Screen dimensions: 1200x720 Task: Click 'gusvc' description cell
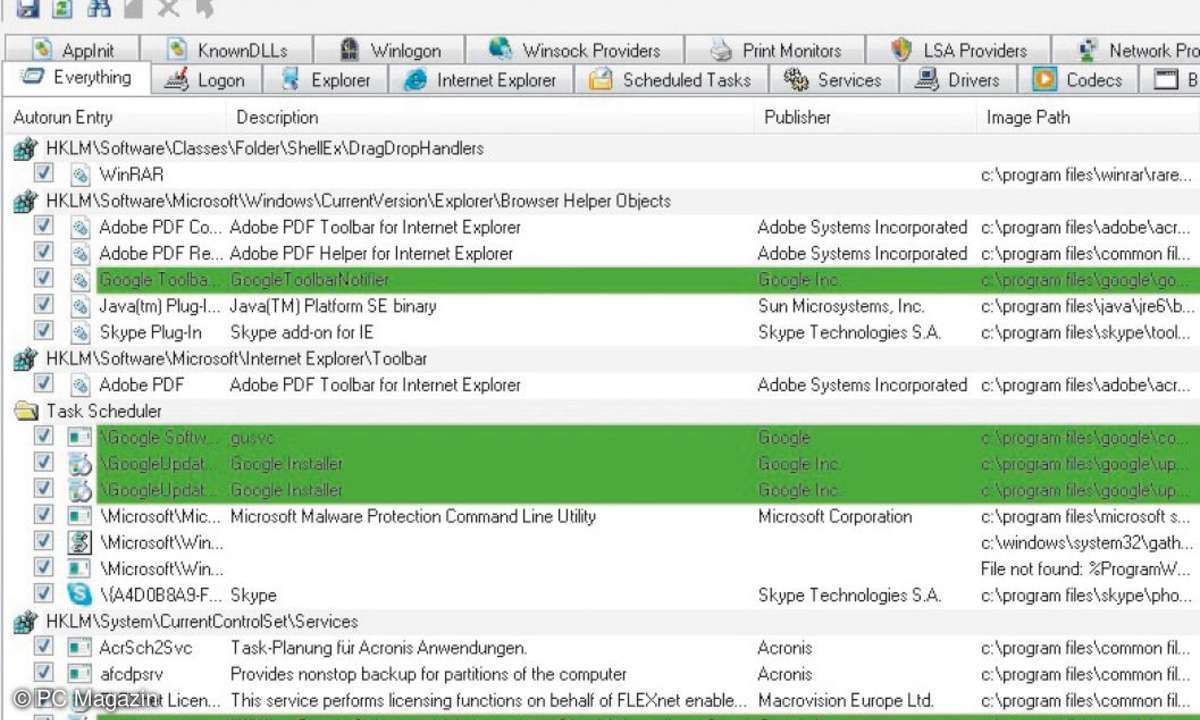[252, 438]
